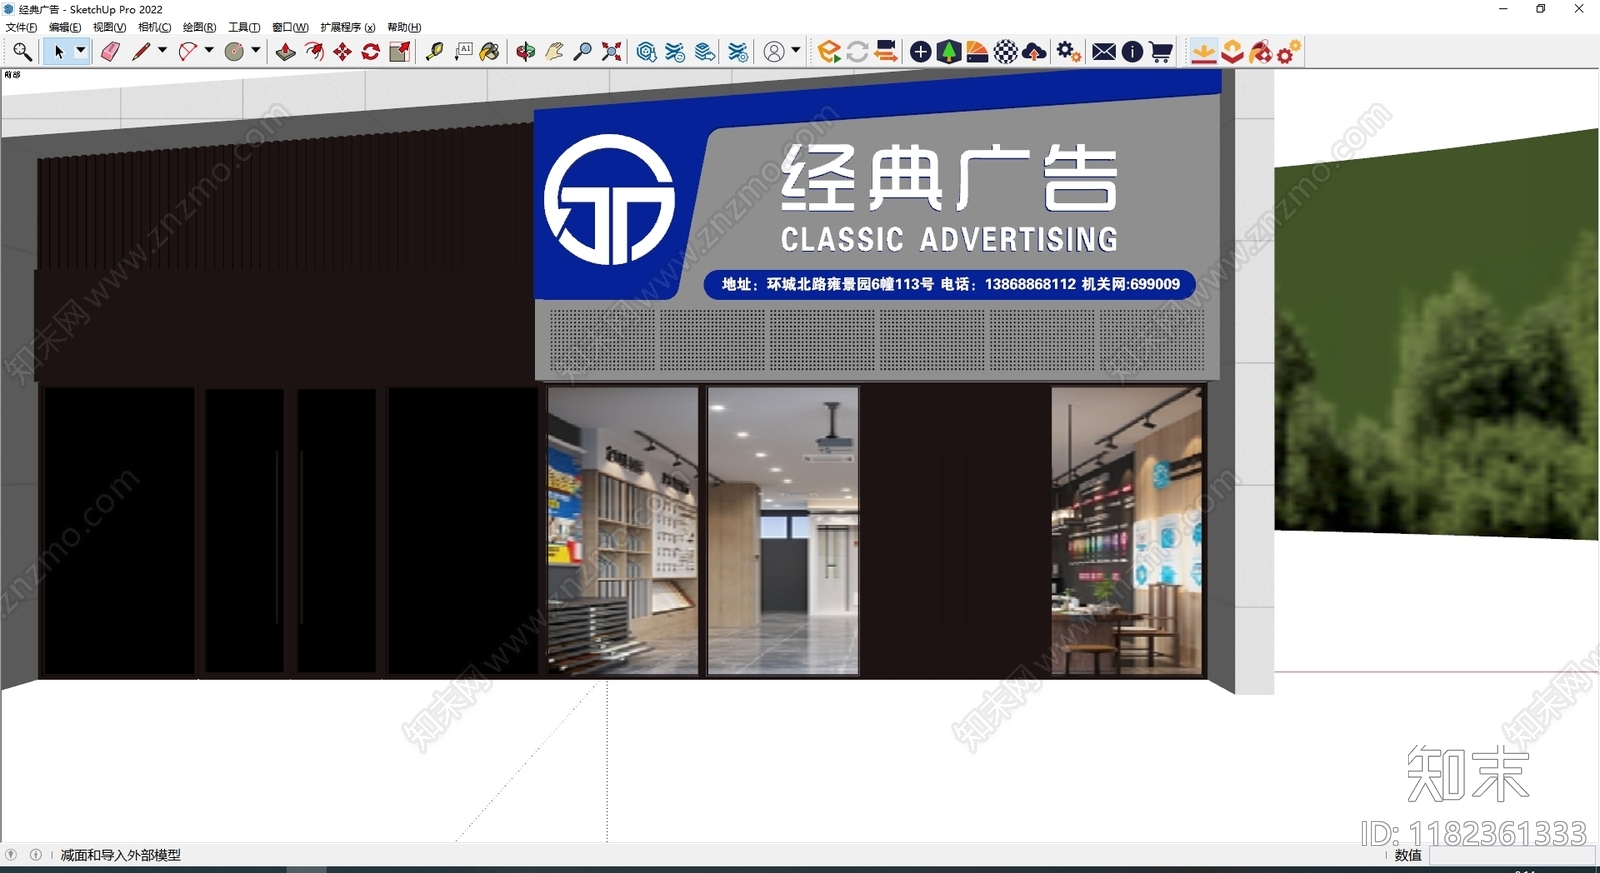Select the Search tool magnifier icon

[x=22, y=51]
